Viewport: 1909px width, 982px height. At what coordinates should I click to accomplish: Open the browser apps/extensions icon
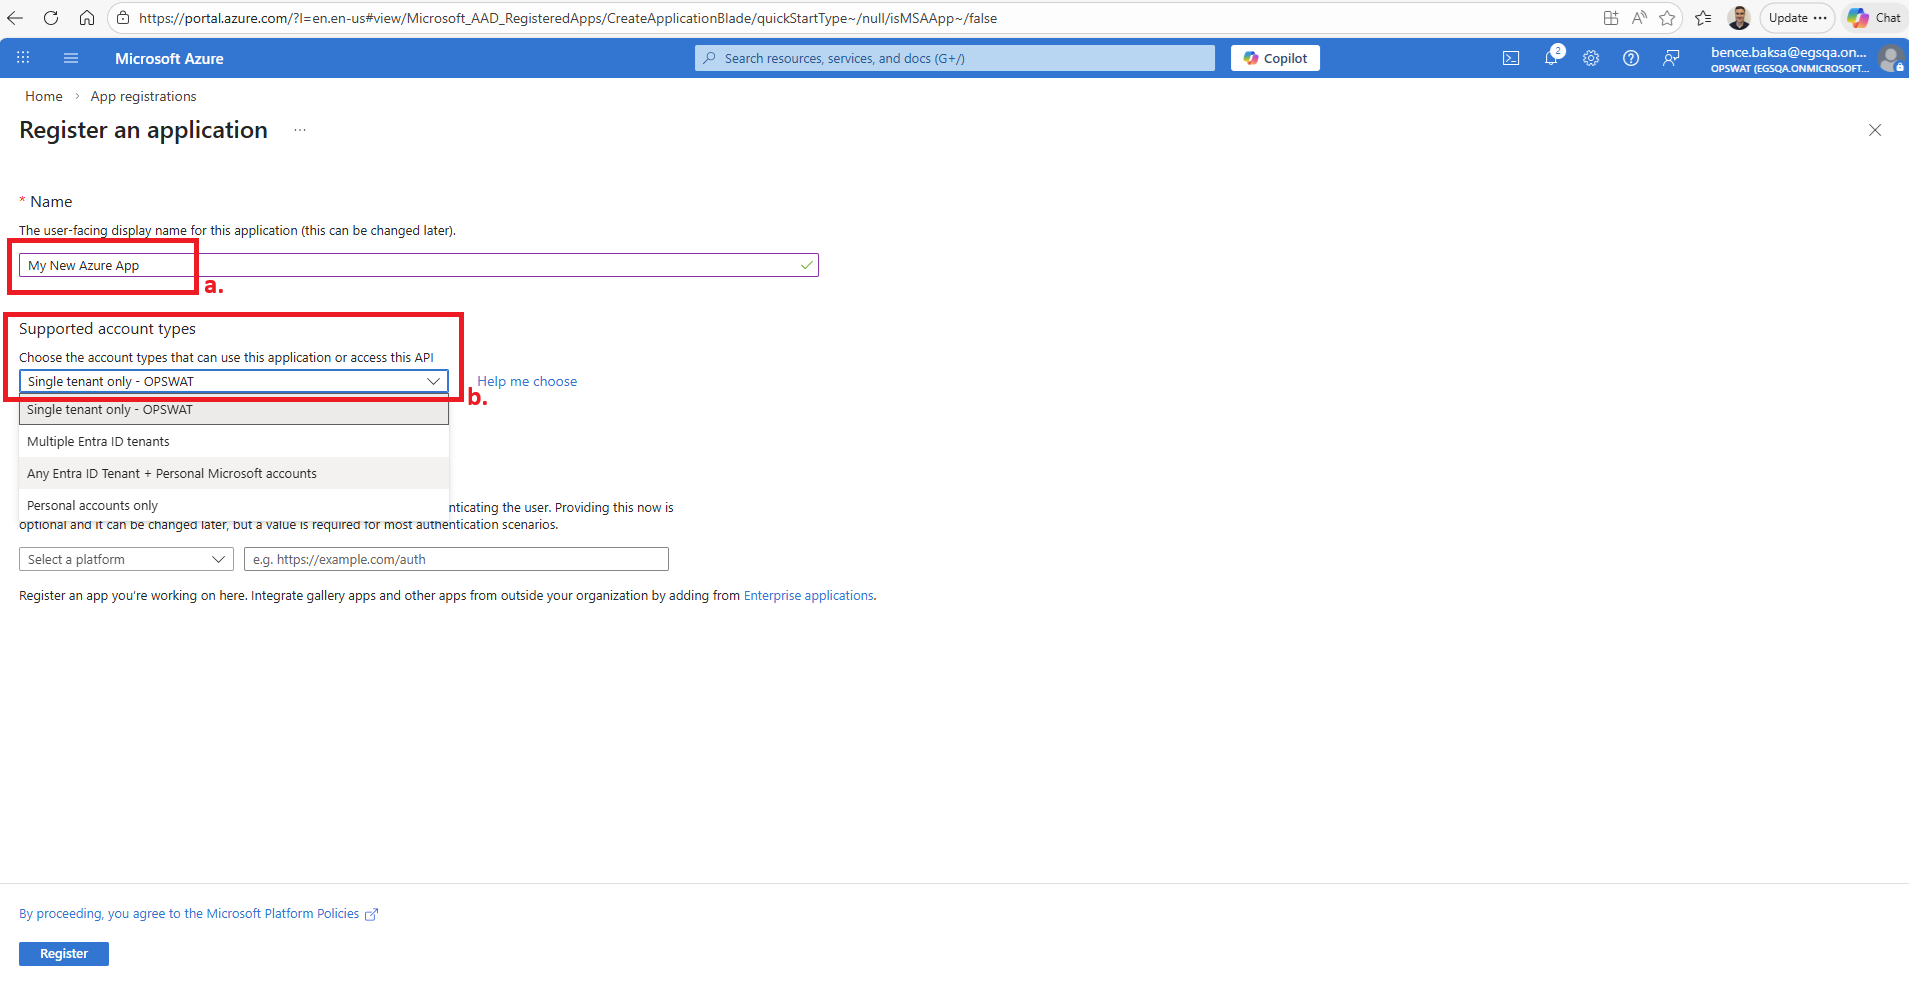(x=1611, y=18)
